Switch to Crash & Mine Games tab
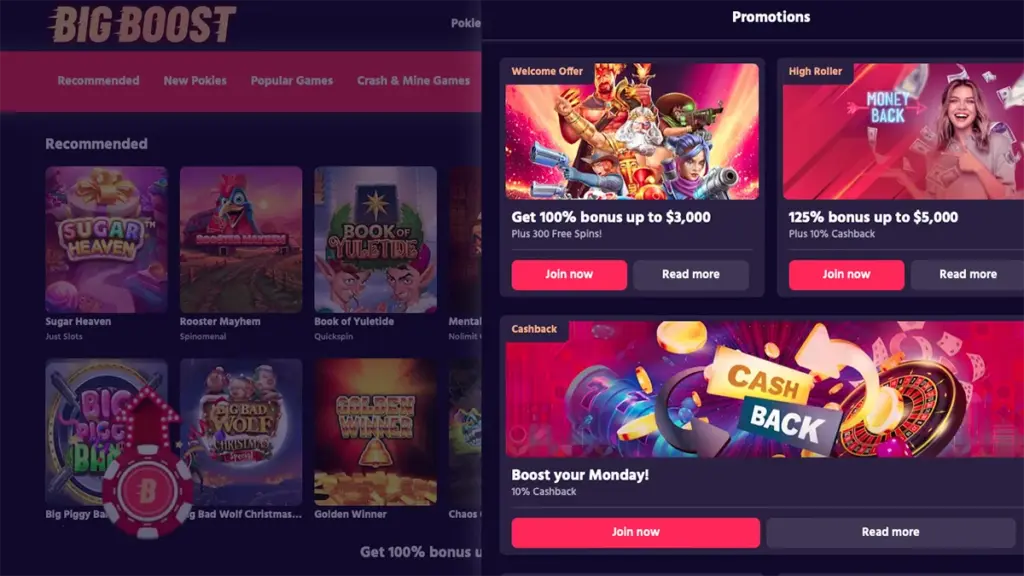Screen dimensions: 1024x576 coord(413,80)
